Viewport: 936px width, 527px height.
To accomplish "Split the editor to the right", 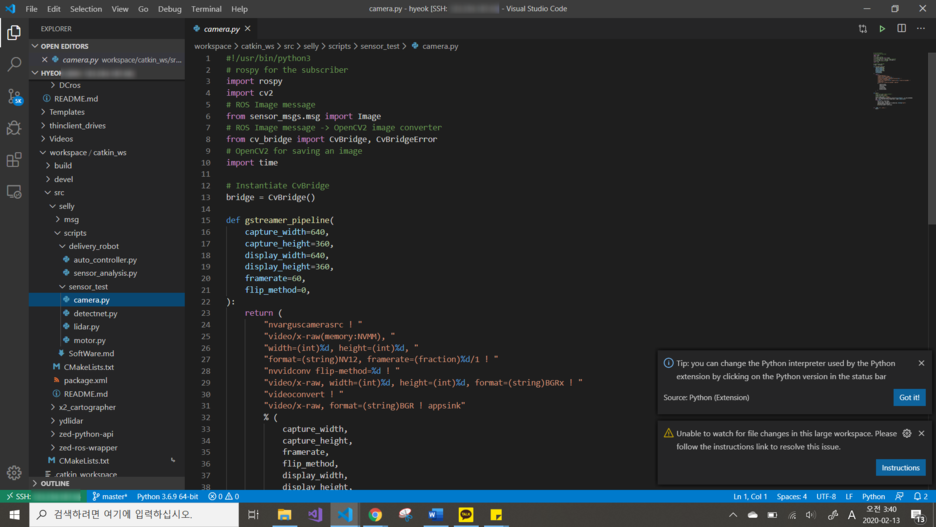I will [x=901, y=29].
